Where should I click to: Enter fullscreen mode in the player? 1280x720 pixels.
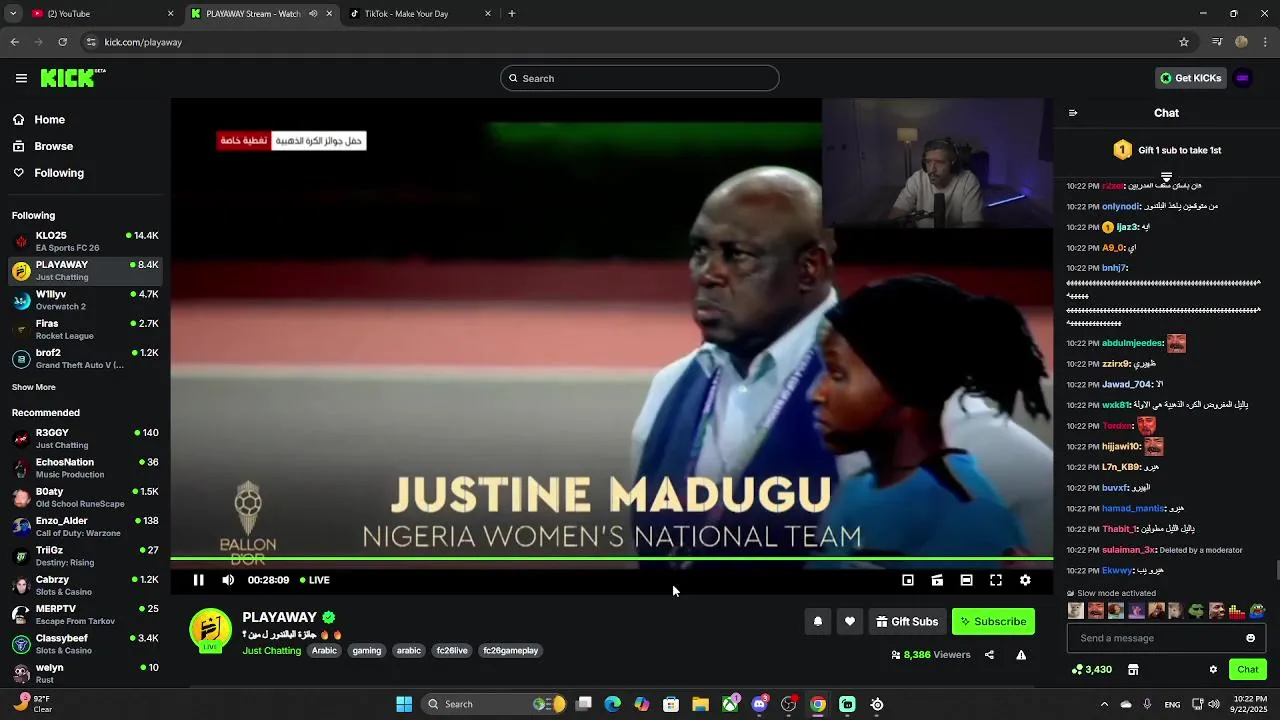(996, 580)
